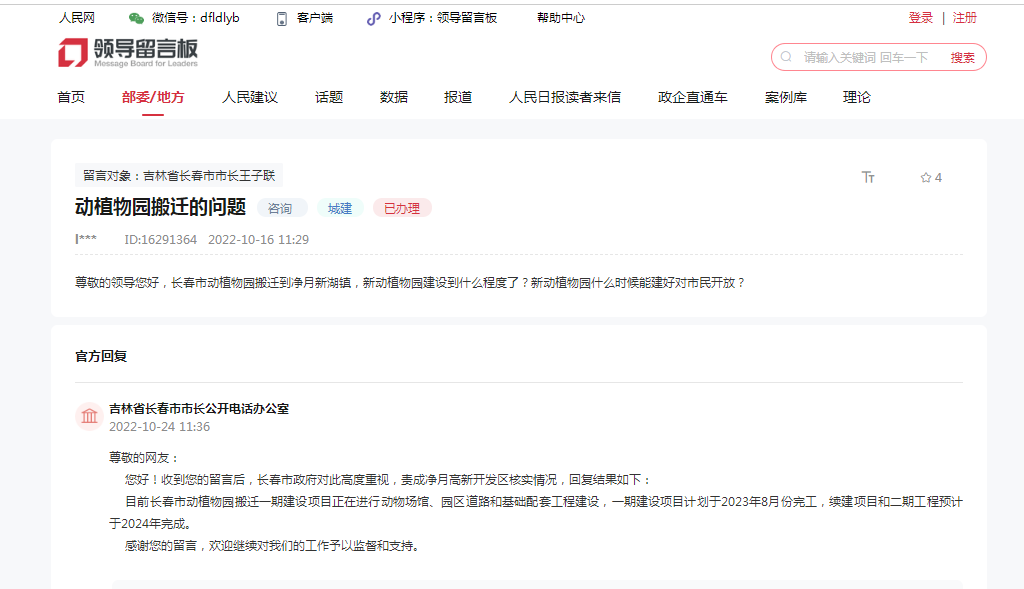
Task: Open the 首页 home tab
Action: pyautogui.click(x=71, y=97)
